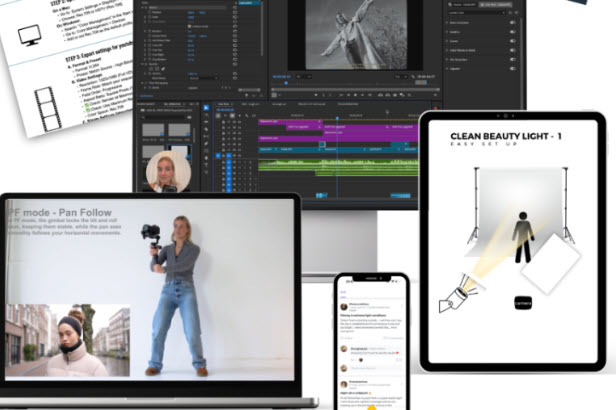Select first clip thumbnail in Project bin
The height and width of the screenshot is (410, 616).
pos(153,130)
